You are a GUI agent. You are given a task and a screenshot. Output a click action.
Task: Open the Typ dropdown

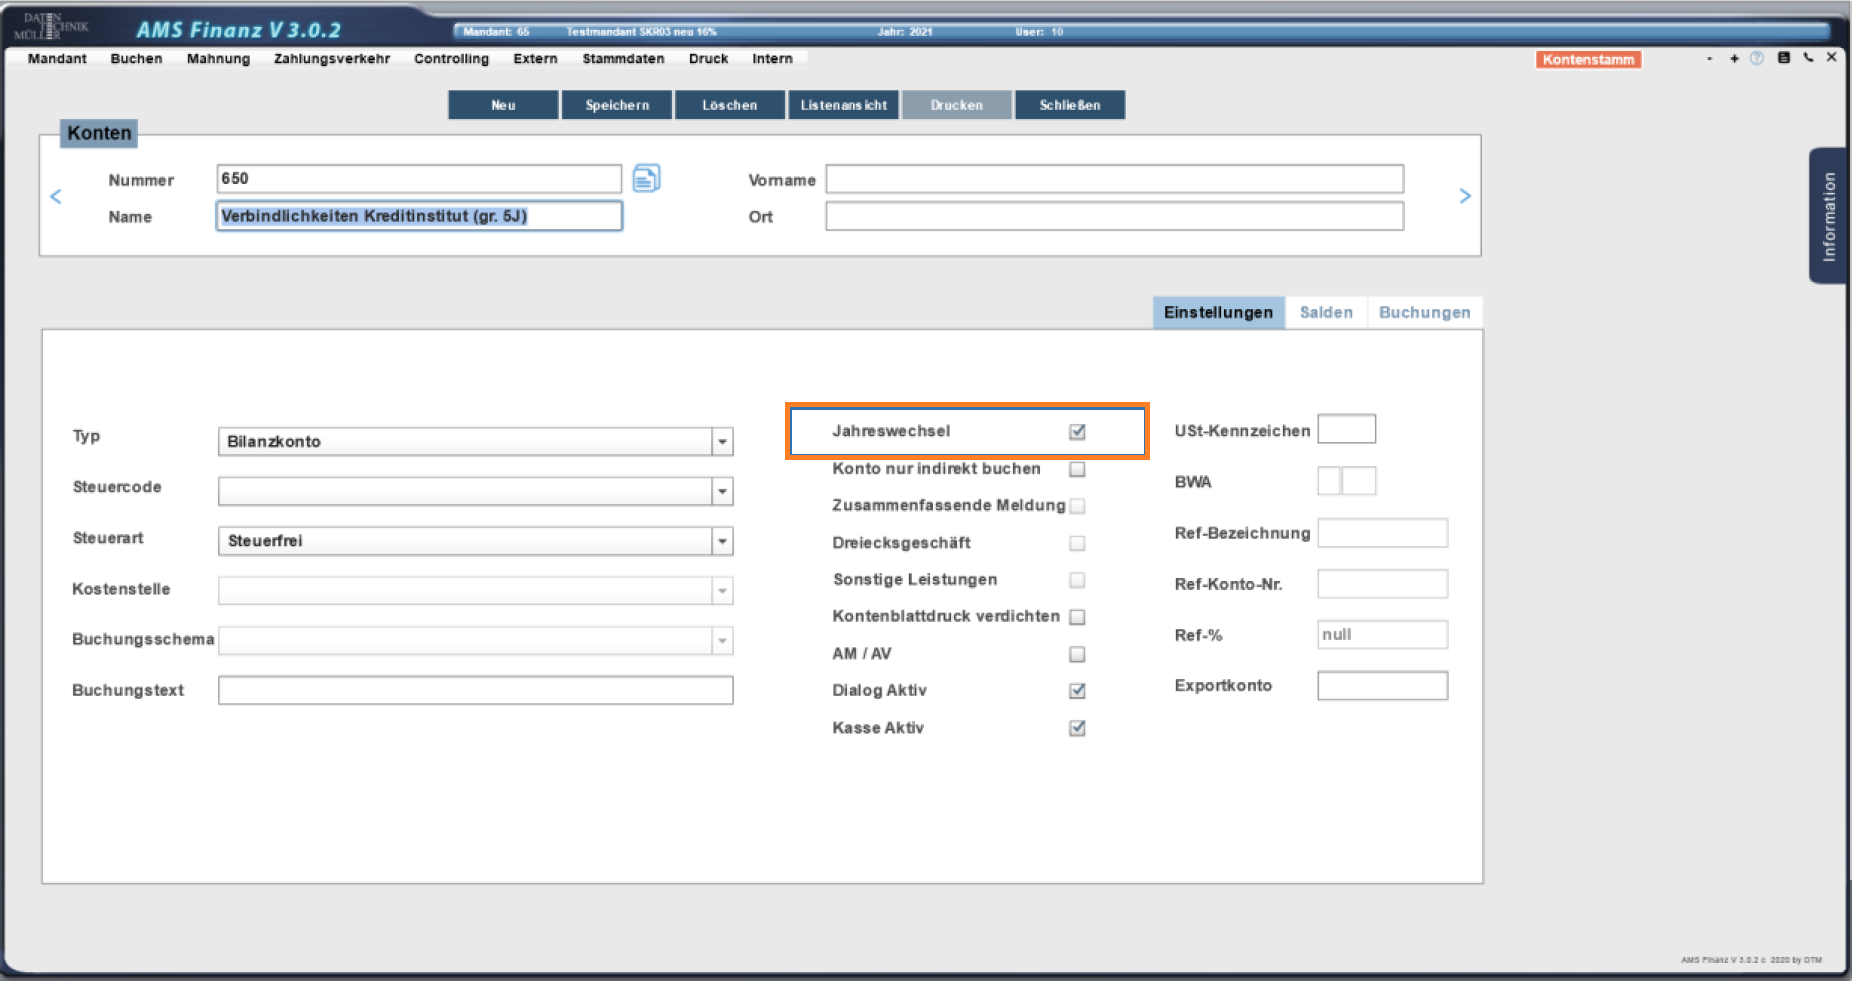722,442
